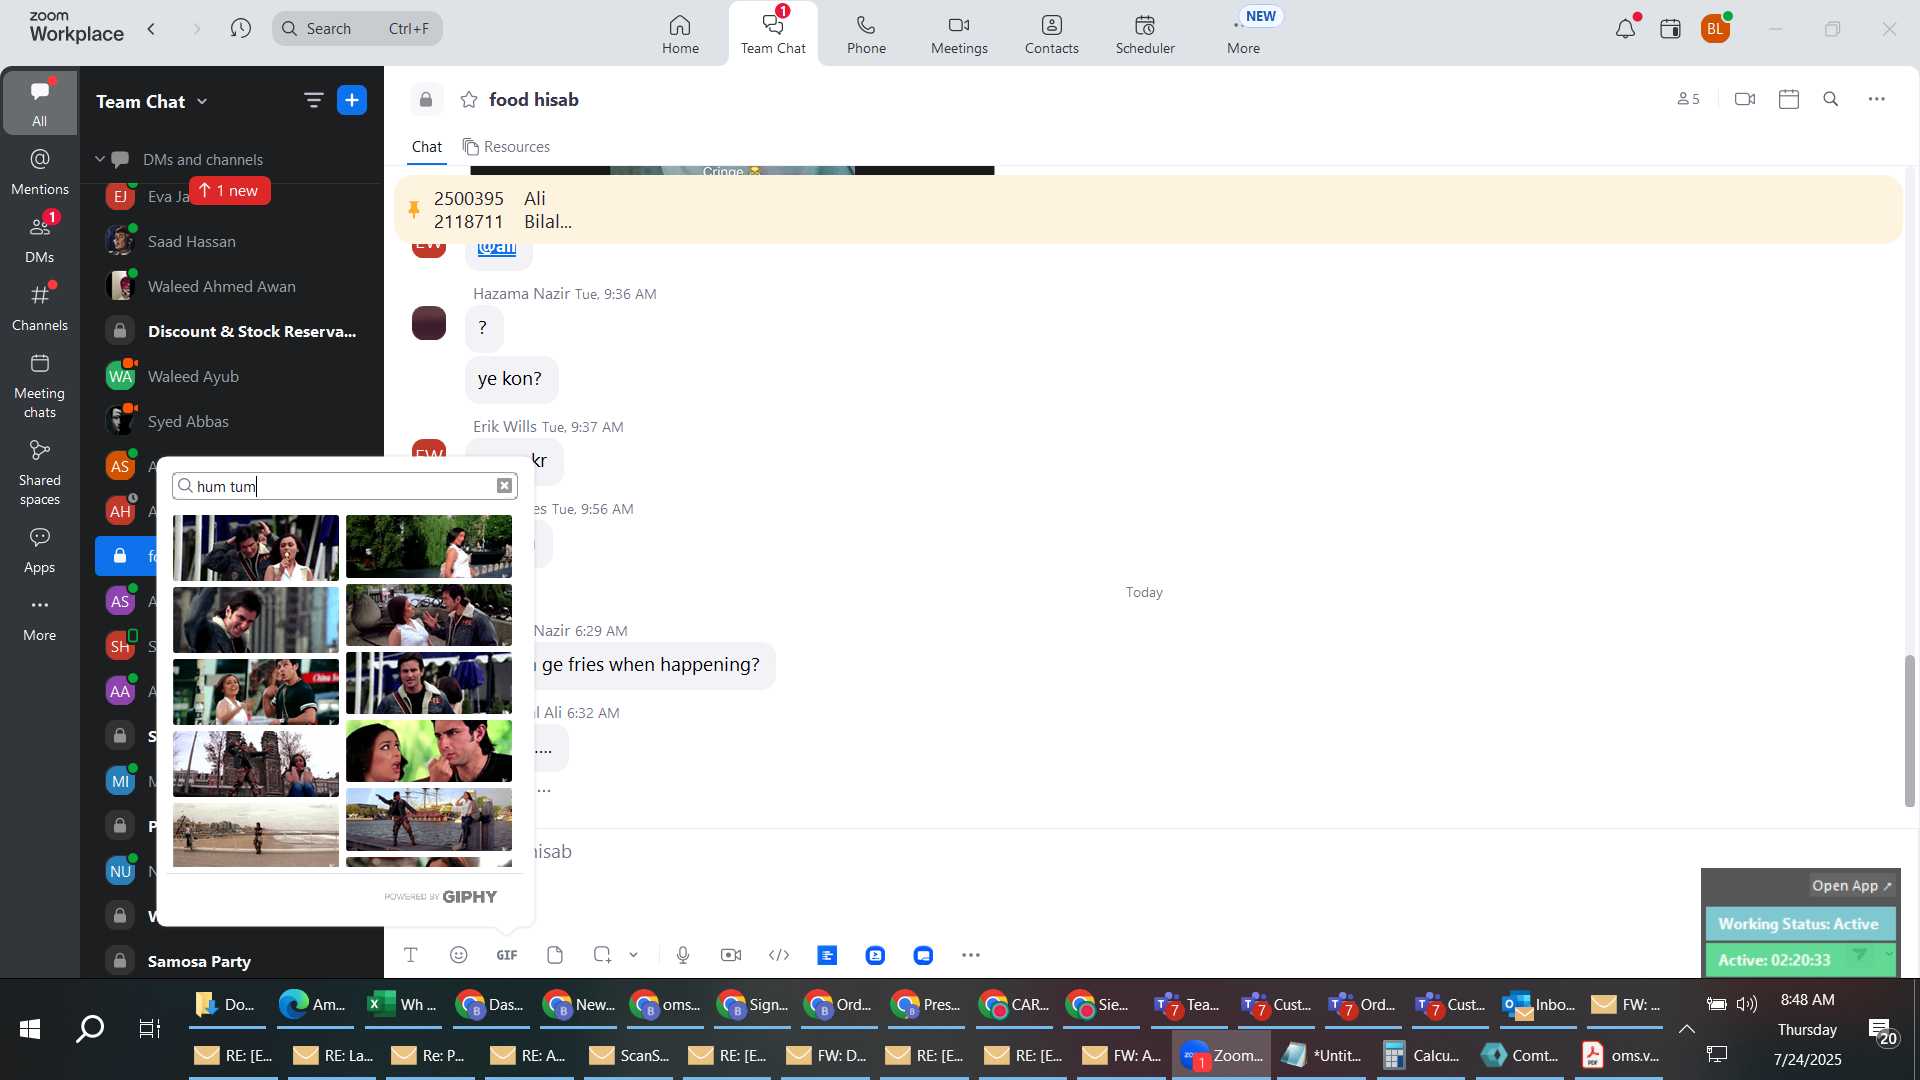This screenshot has height=1080, width=1920.
Task: Collapse the DMs and channels section
Action: [100, 159]
